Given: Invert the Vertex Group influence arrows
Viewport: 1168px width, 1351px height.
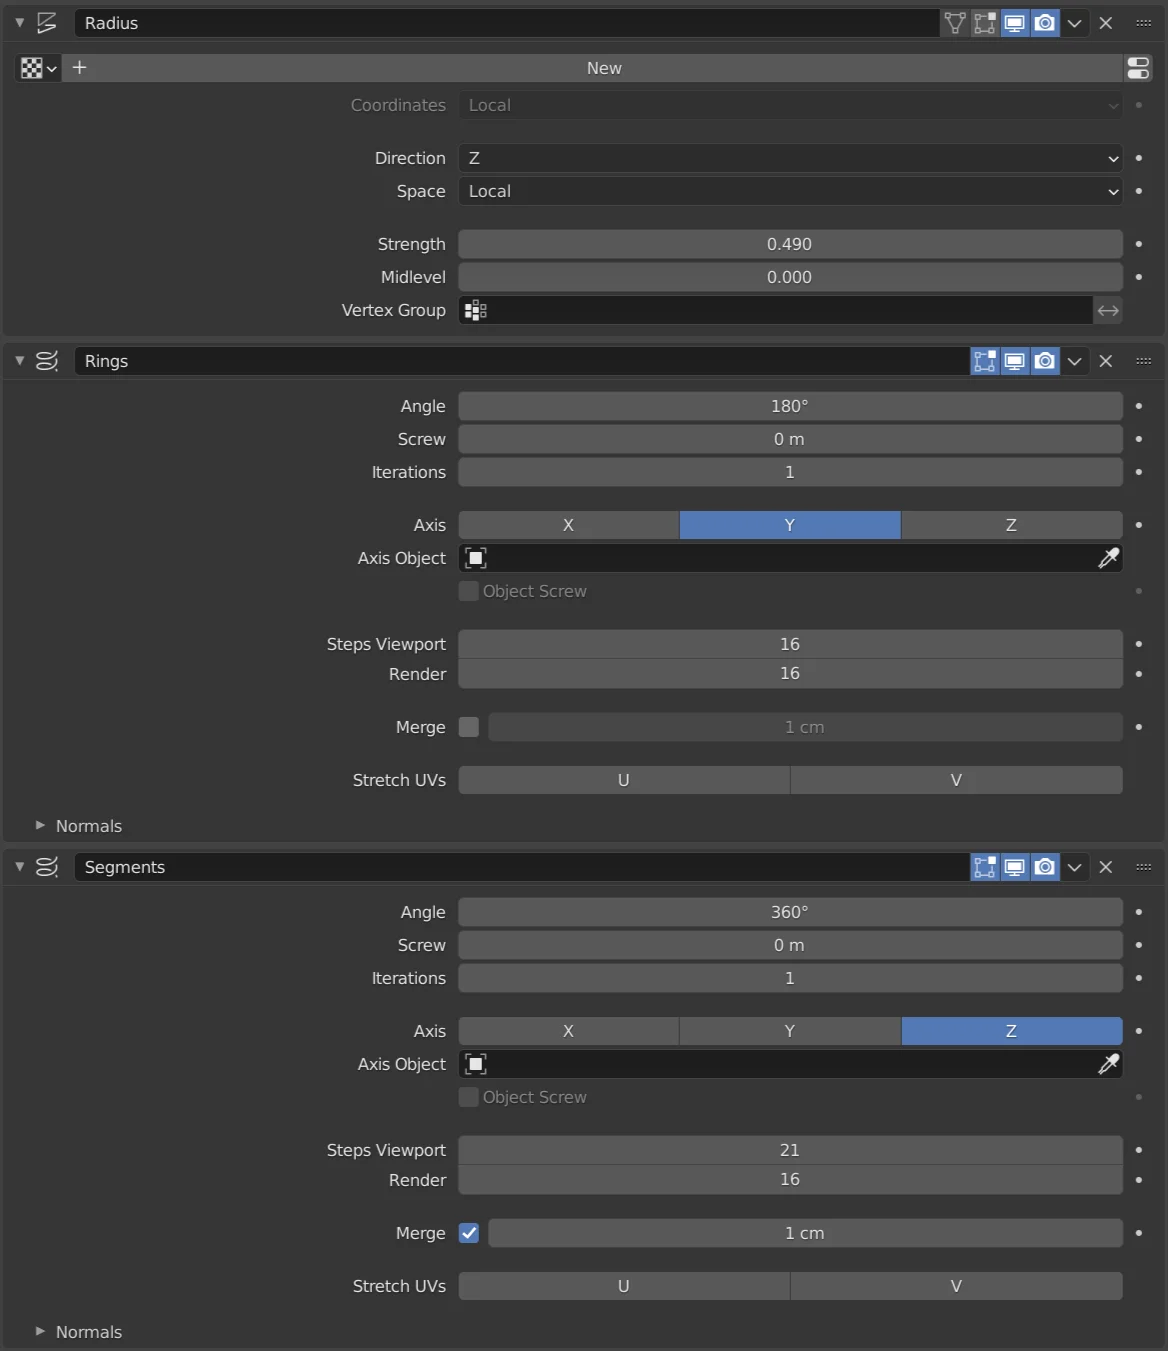Looking at the screenshot, I should tap(1108, 311).
